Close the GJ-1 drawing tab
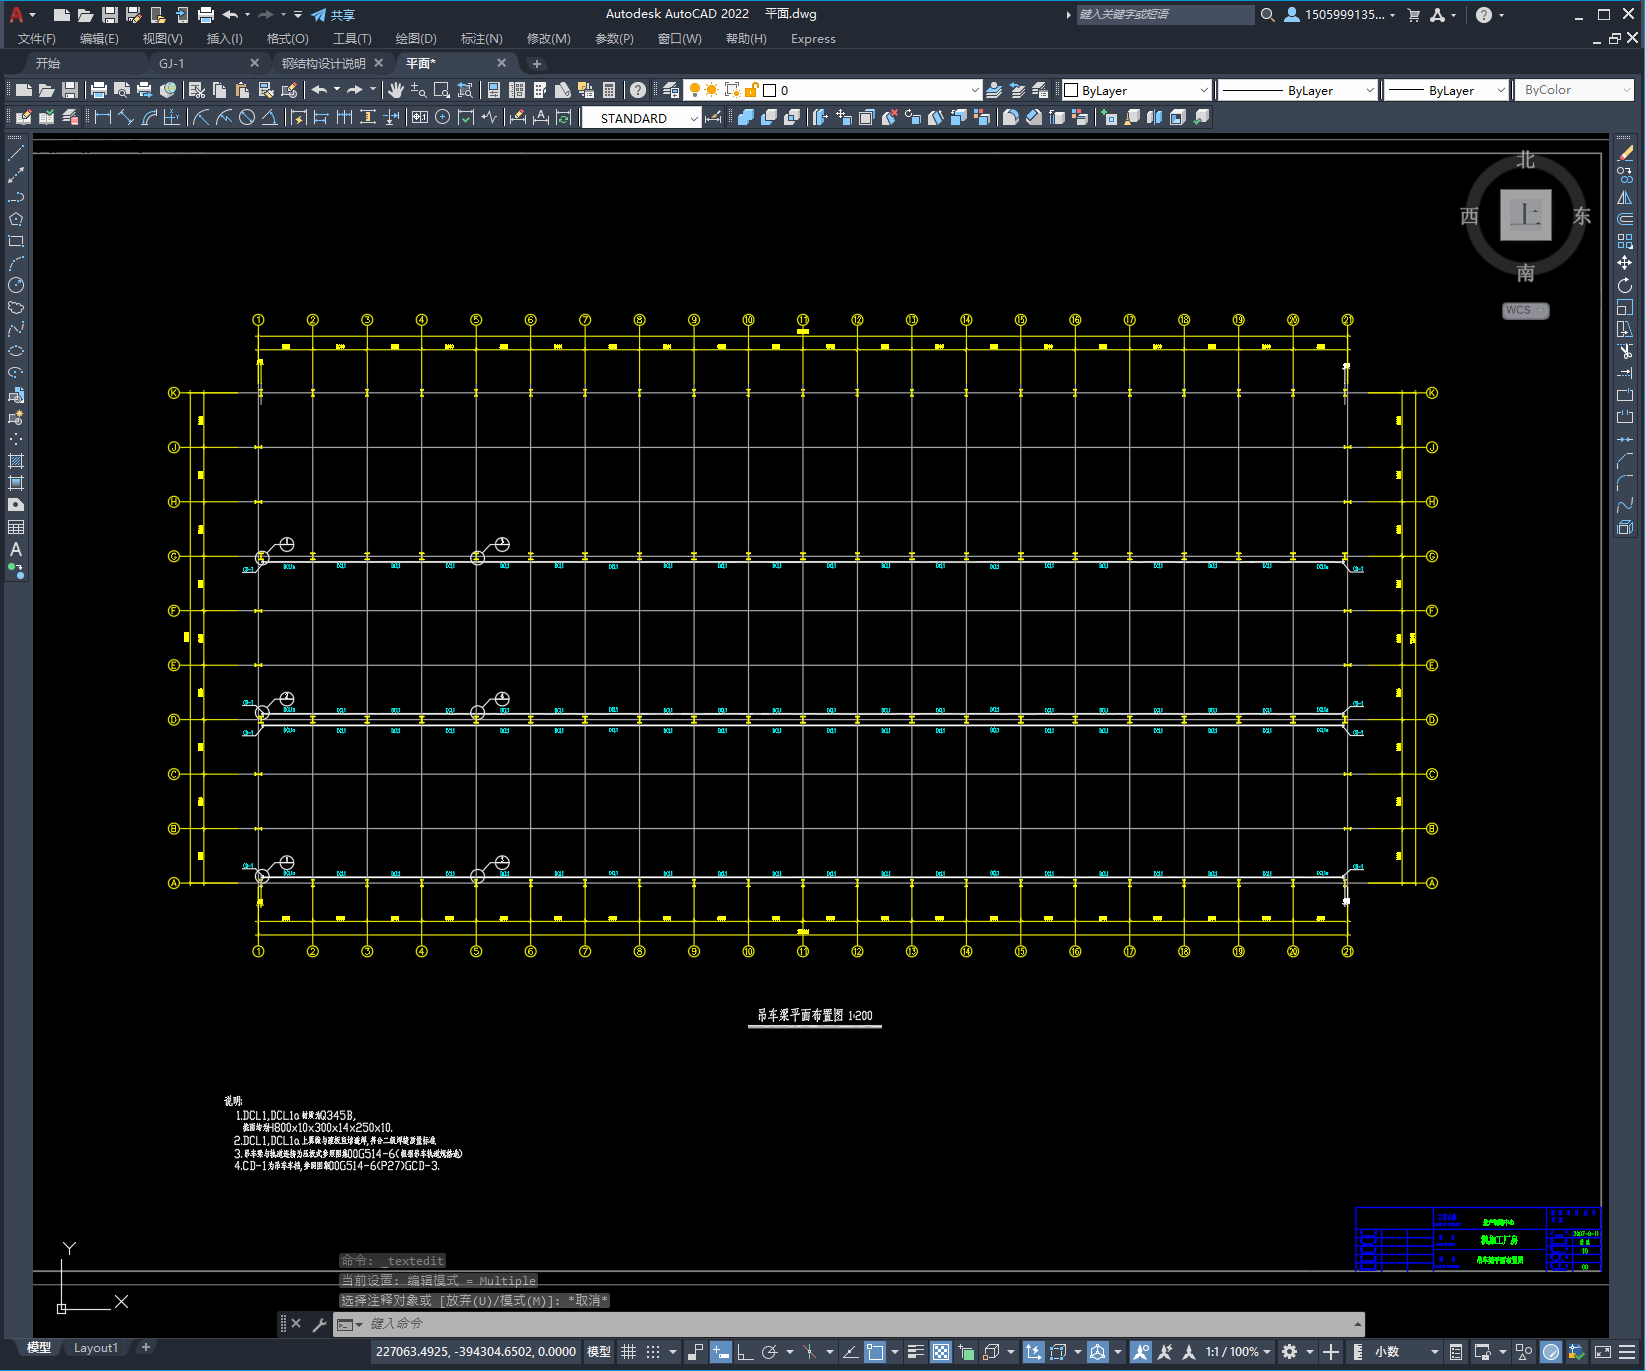Screen dimensions: 1645x1371 tap(254, 63)
